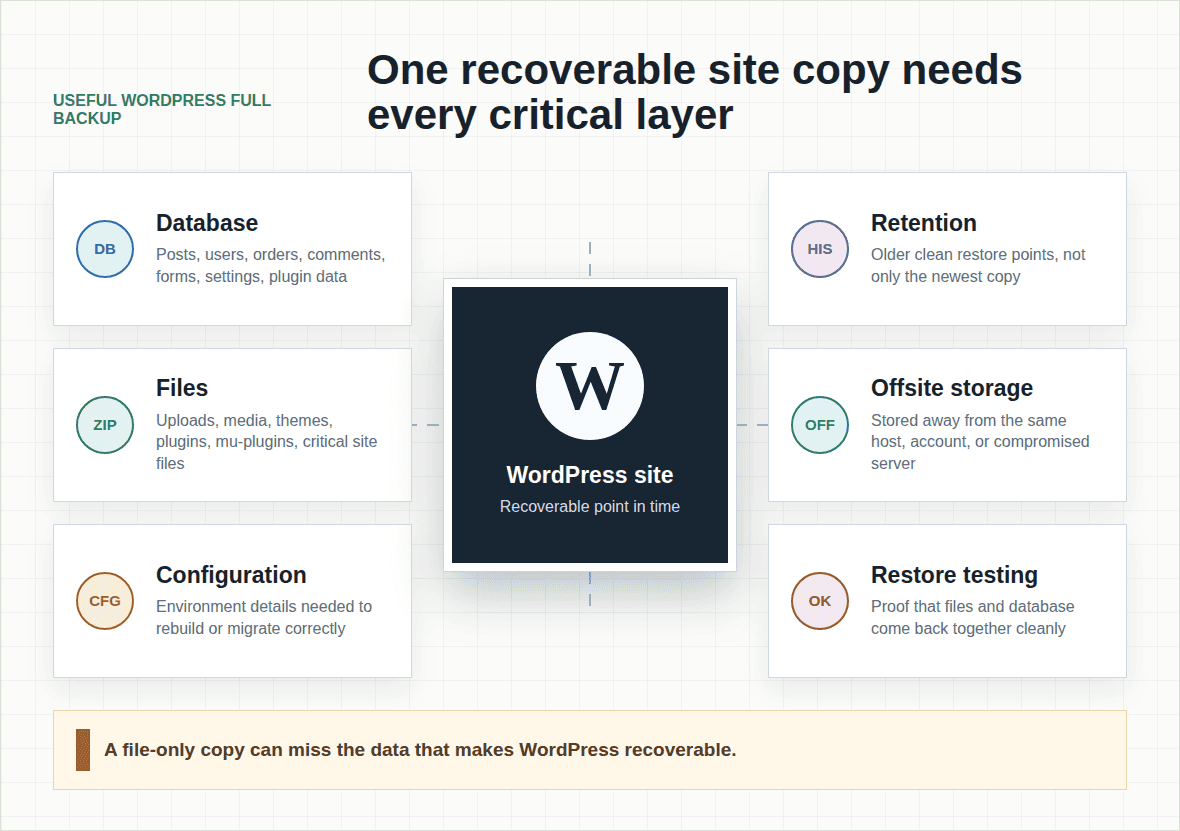Click the 'A file-only copy can miss' note
Image resolution: width=1180 pixels, height=831 pixels.
point(420,750)
